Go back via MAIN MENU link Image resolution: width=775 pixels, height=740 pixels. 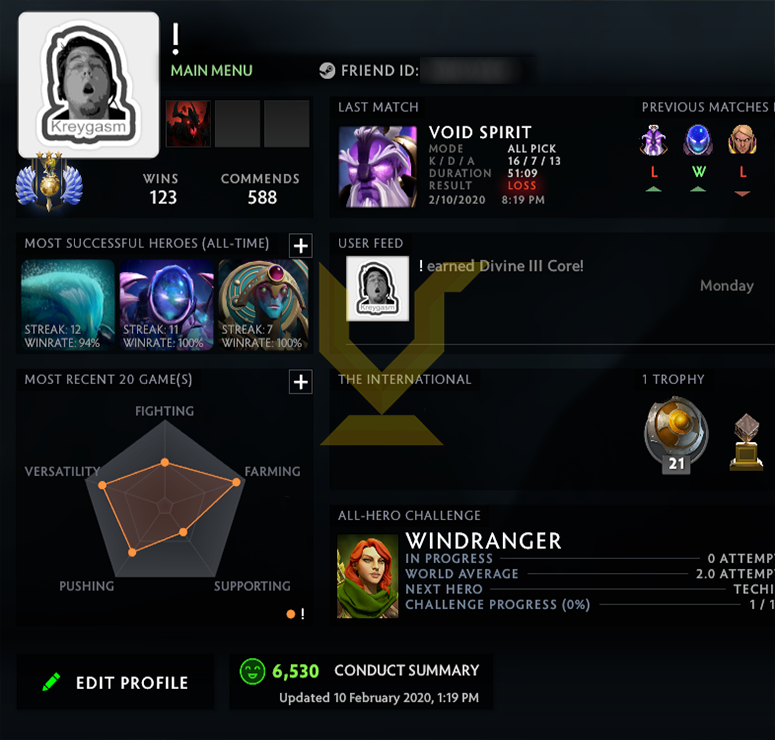[212, 71]
